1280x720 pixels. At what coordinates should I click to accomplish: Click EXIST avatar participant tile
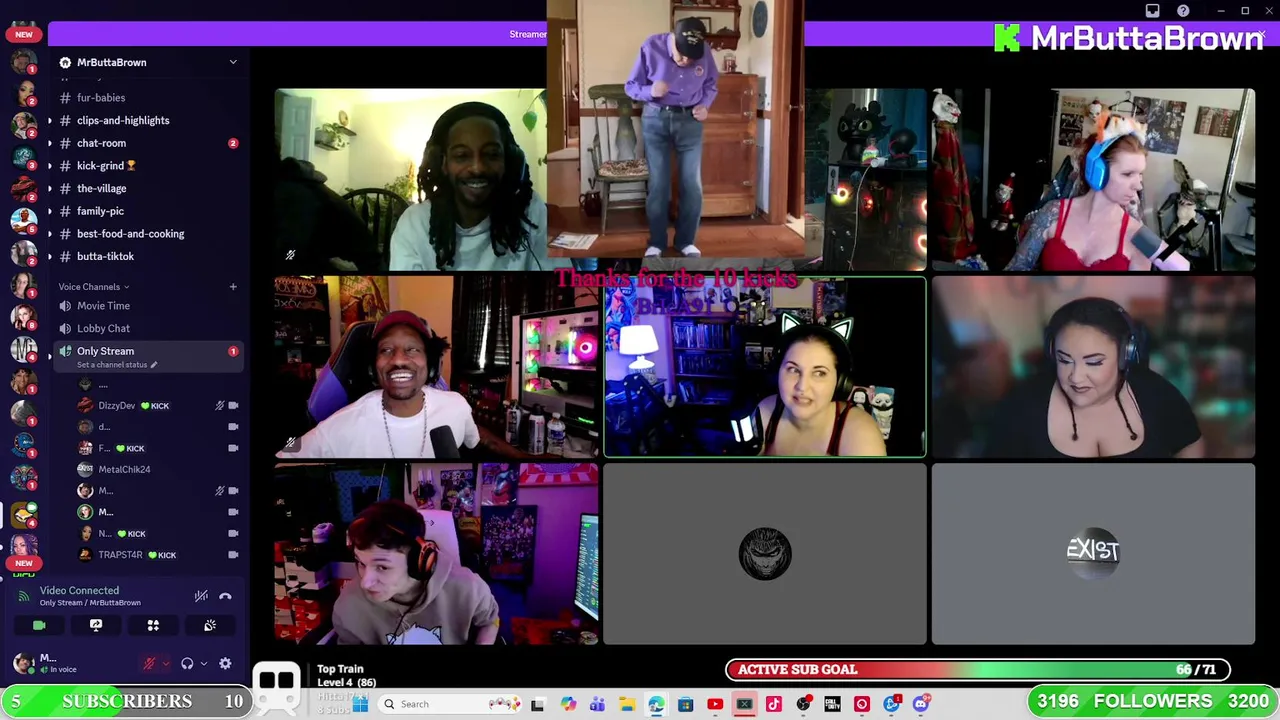(x=1093, y=554)
